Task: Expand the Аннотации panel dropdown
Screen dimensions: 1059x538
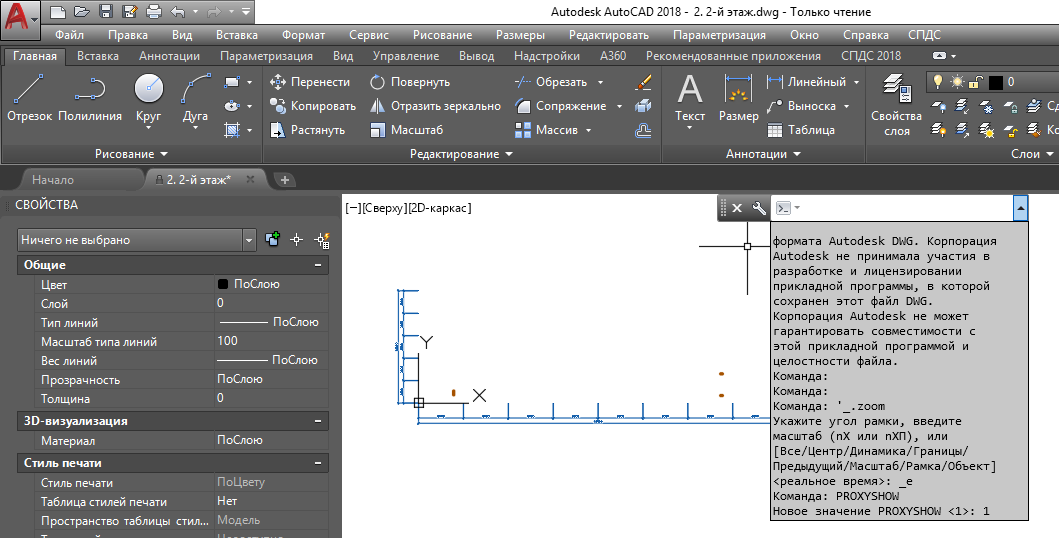Action: [763, 154]
